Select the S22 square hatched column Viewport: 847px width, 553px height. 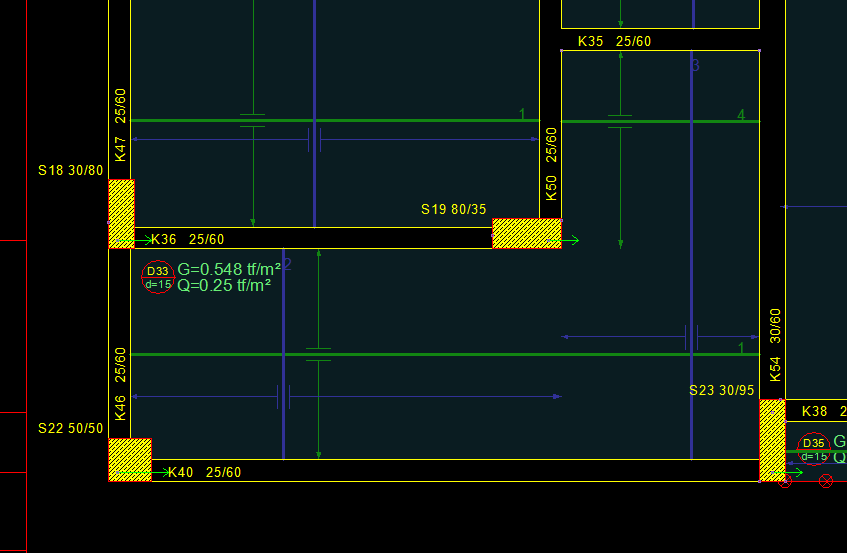pyautogui.click(x=130, y=460)
